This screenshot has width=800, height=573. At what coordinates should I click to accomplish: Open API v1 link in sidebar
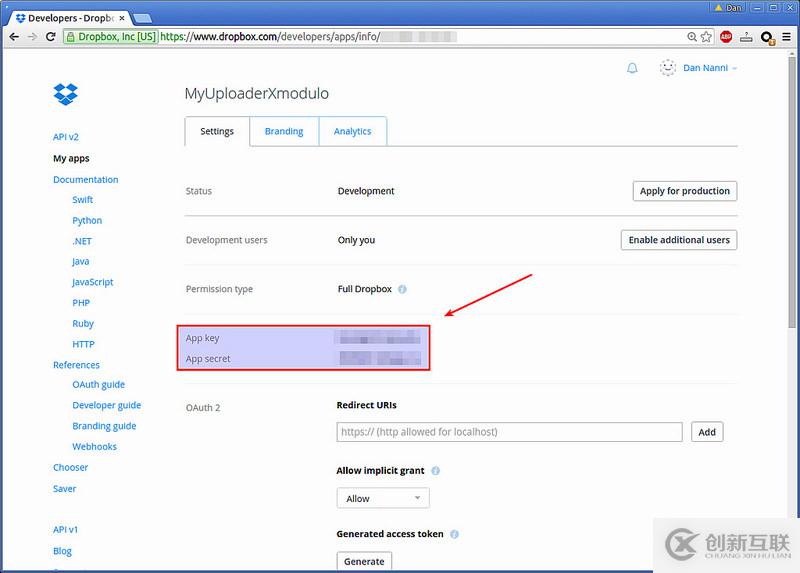pyautogui.click(x=65, y=530)
